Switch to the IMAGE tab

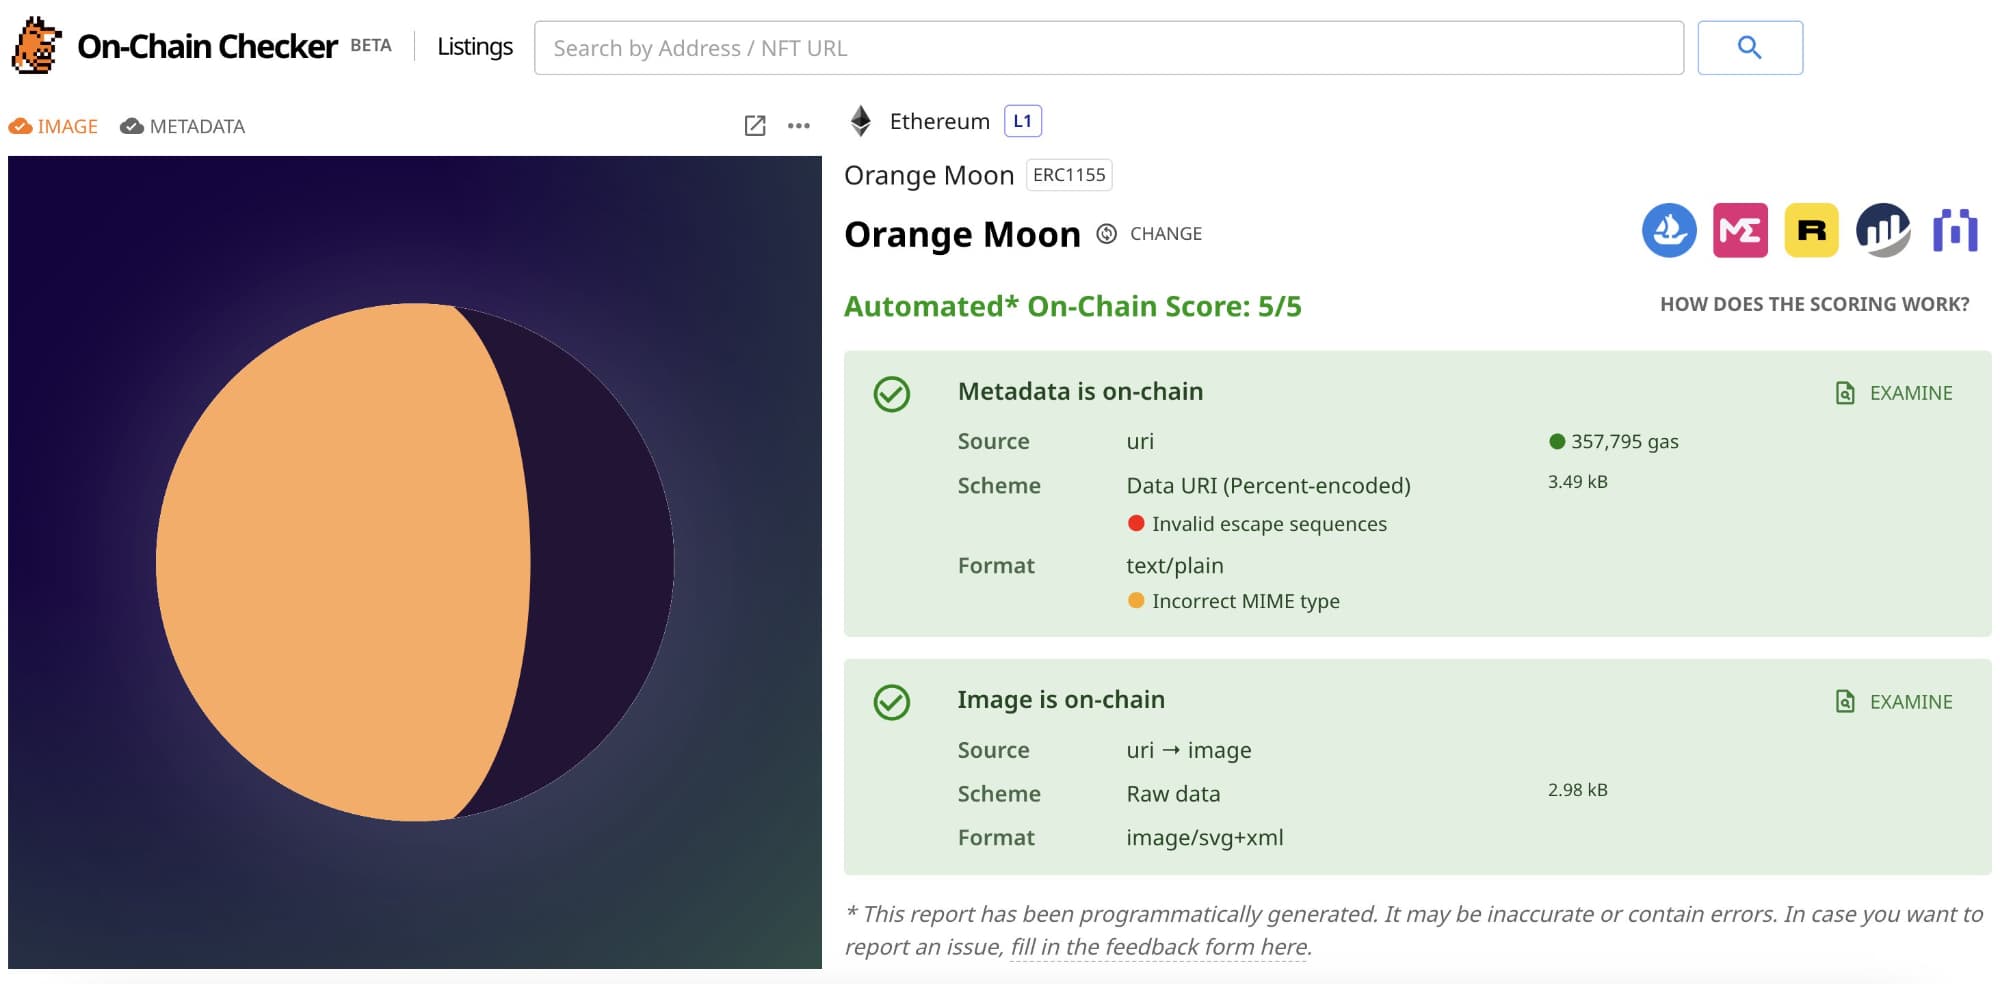coord(54,127)
